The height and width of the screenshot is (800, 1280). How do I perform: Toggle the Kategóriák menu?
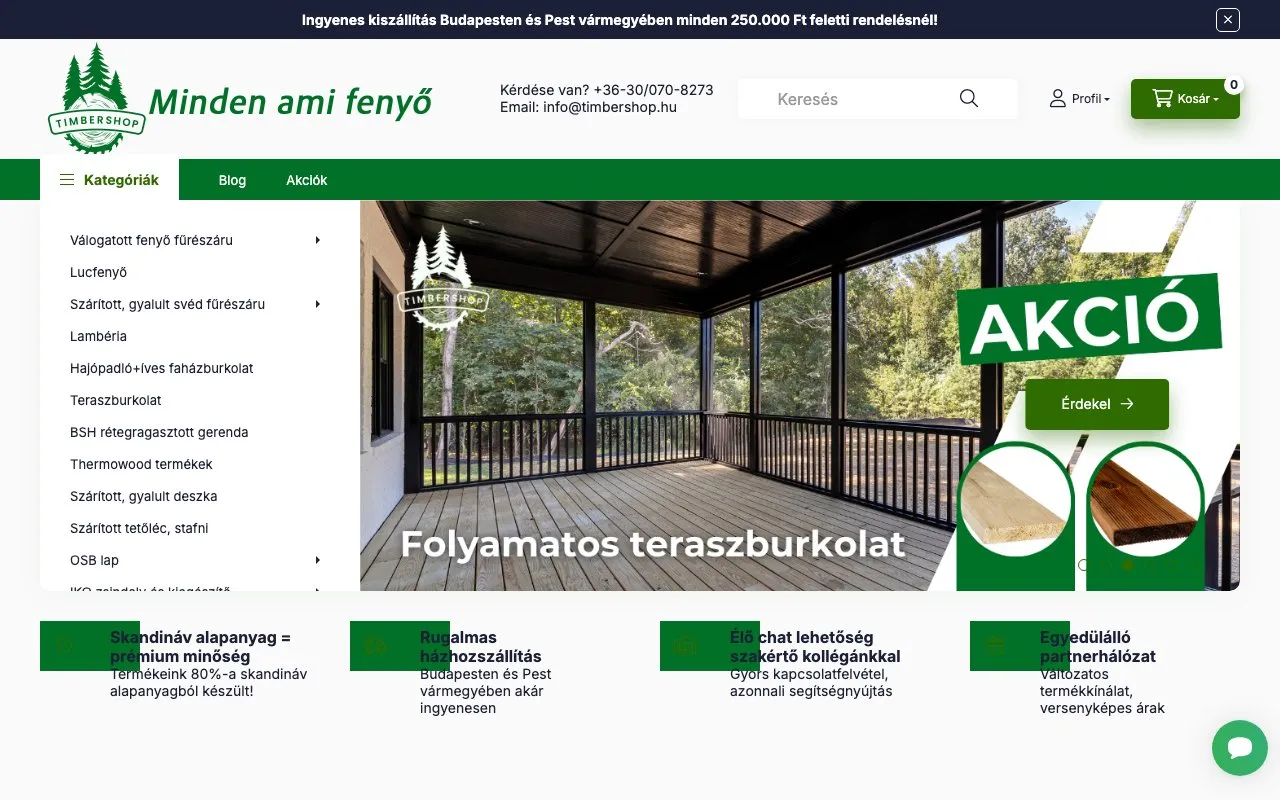click(110, 180)
